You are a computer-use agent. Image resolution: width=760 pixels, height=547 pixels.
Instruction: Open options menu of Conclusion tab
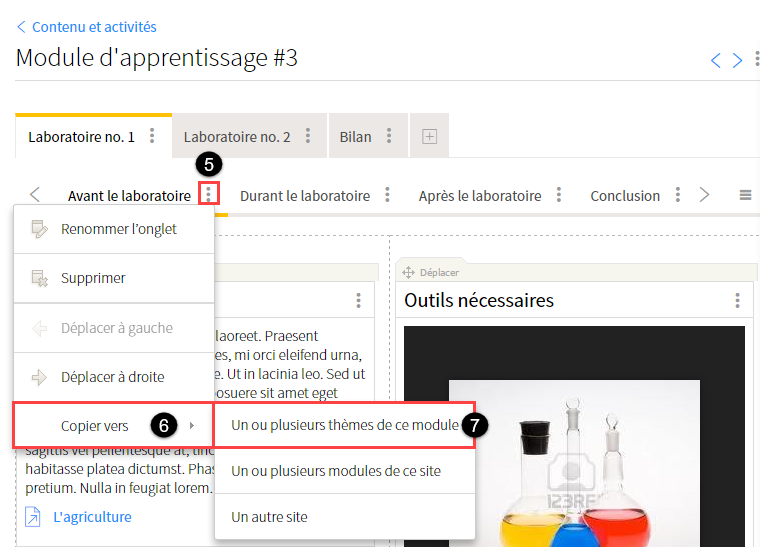678,195
